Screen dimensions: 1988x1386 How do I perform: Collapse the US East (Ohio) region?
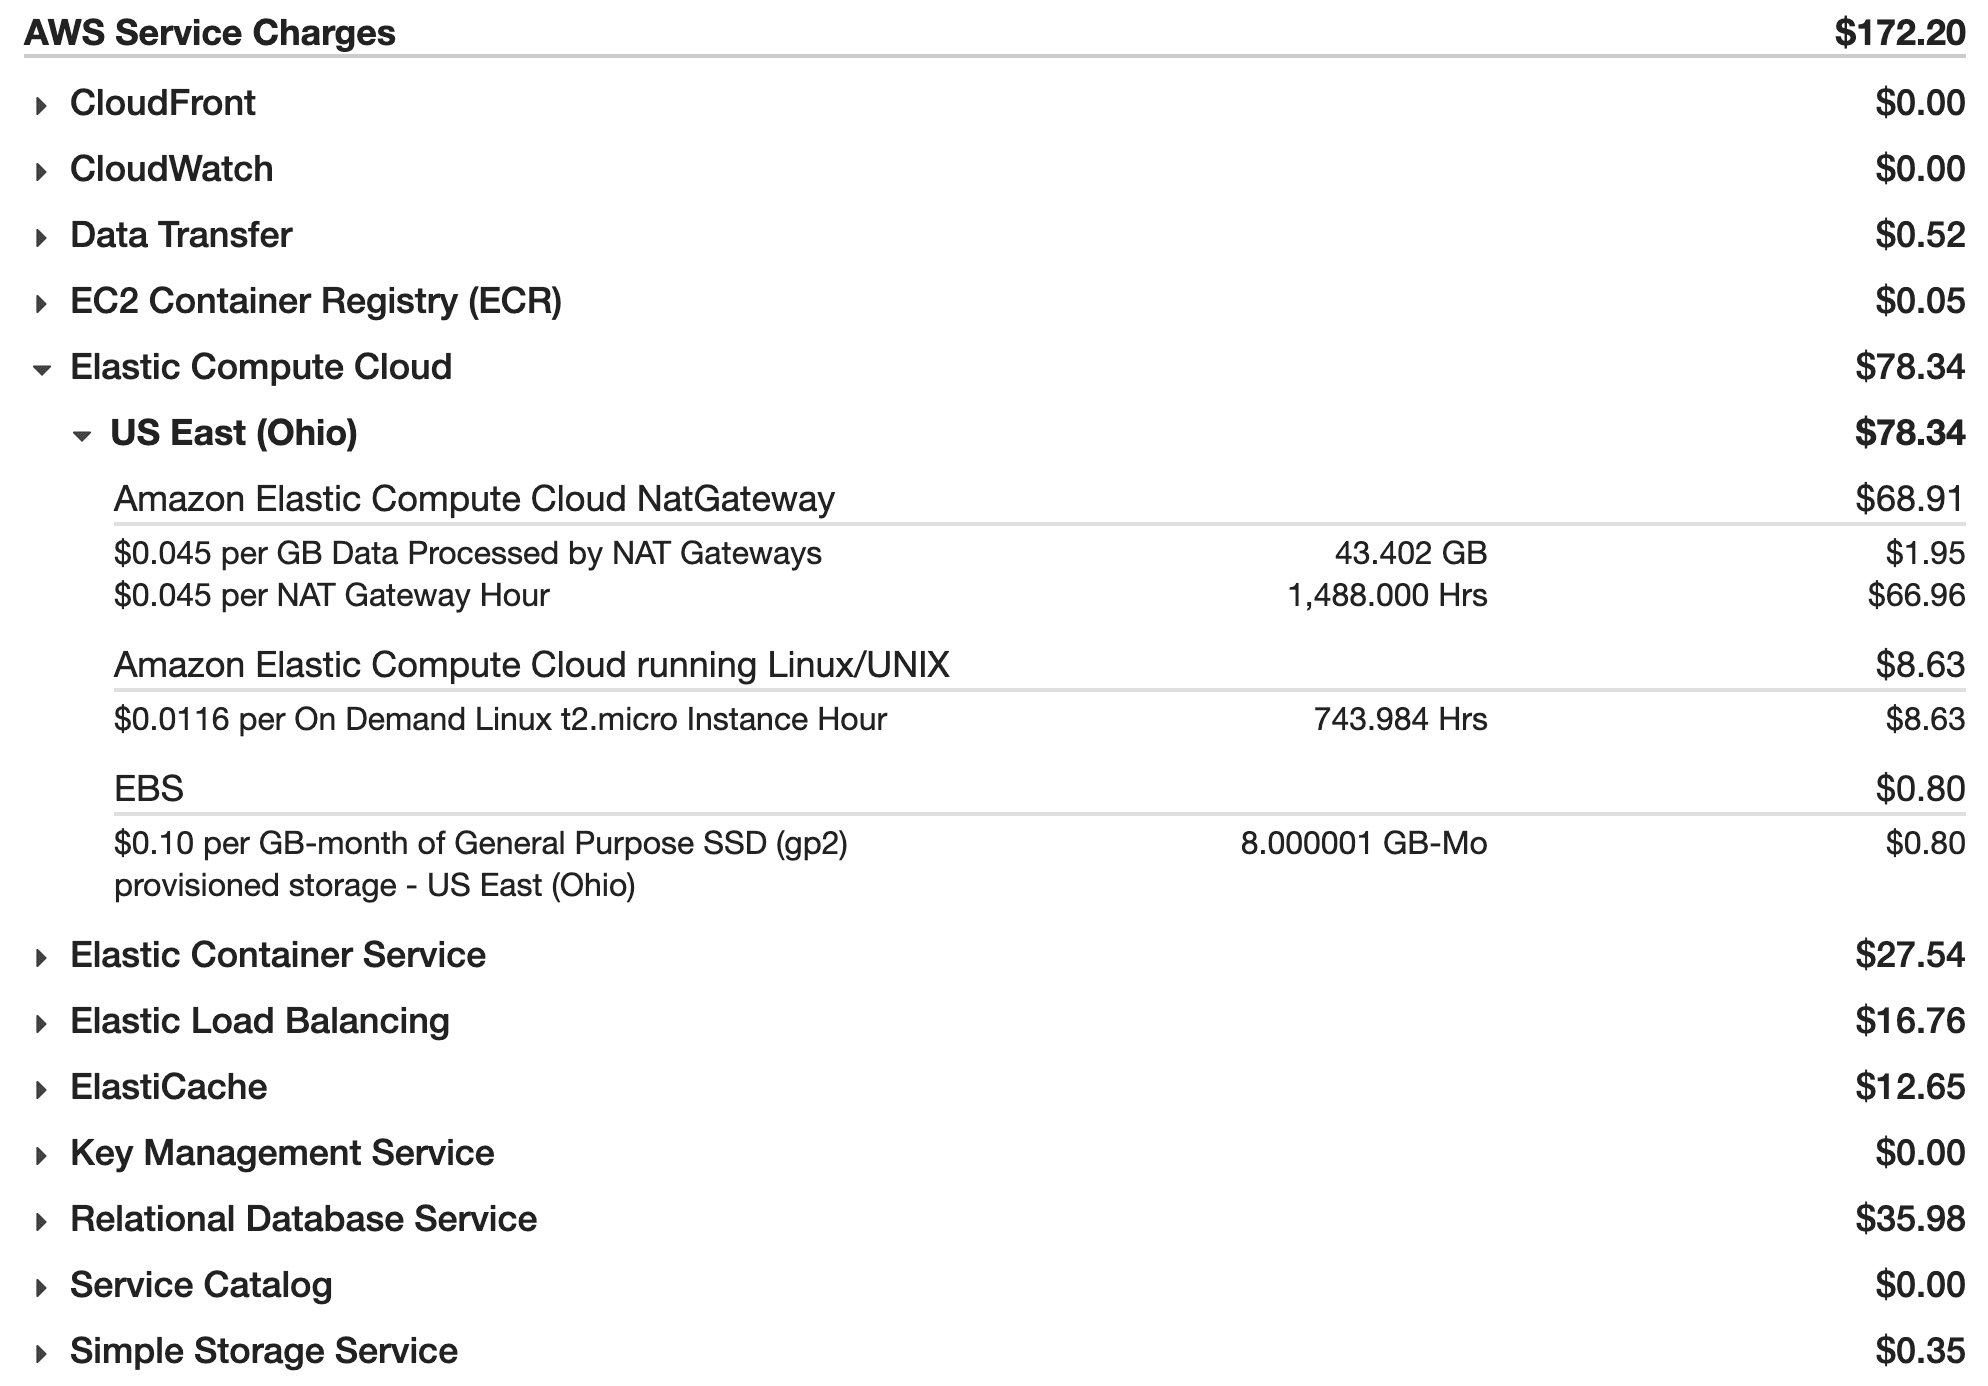point(82,435)
